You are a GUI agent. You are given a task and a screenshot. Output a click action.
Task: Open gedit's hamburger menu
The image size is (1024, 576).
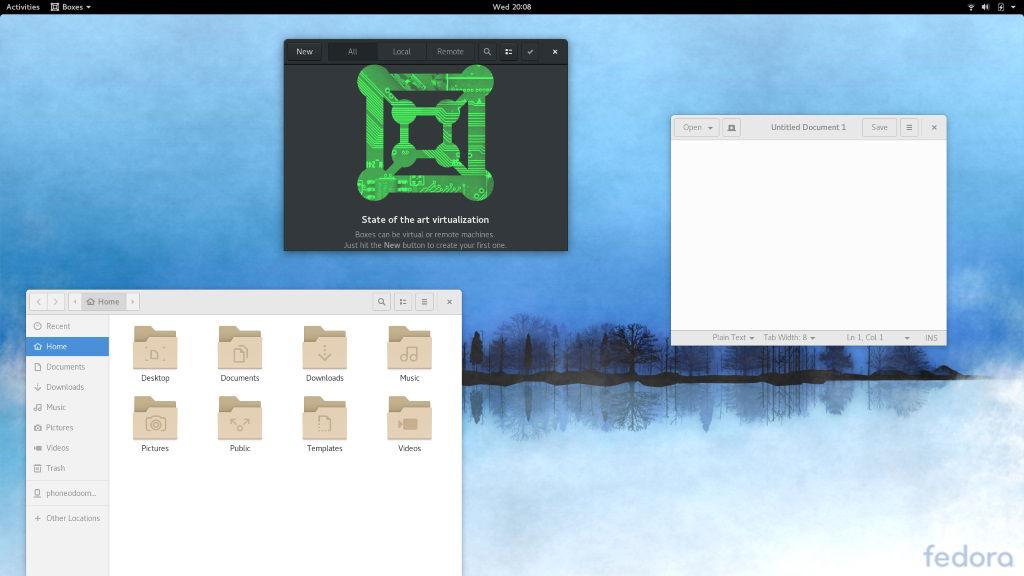point(908,127)
